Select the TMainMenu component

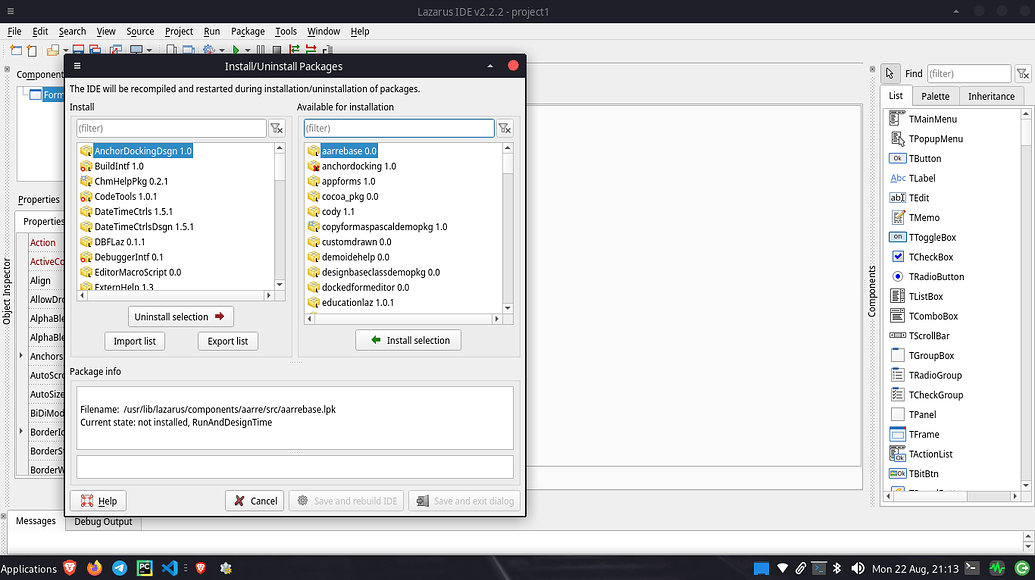point(932,118)
